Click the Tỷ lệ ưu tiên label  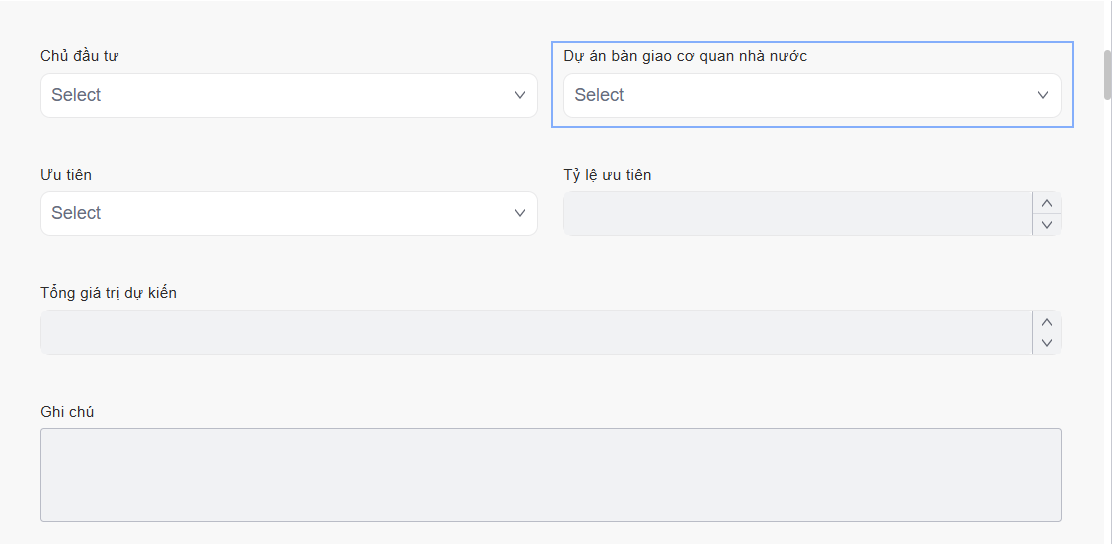click(607, 175)
